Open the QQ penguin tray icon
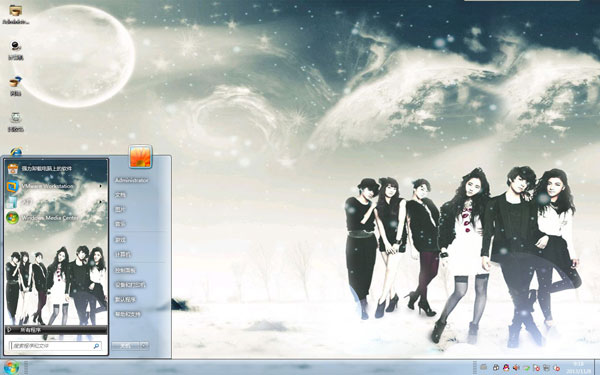 tap(506, 368)
